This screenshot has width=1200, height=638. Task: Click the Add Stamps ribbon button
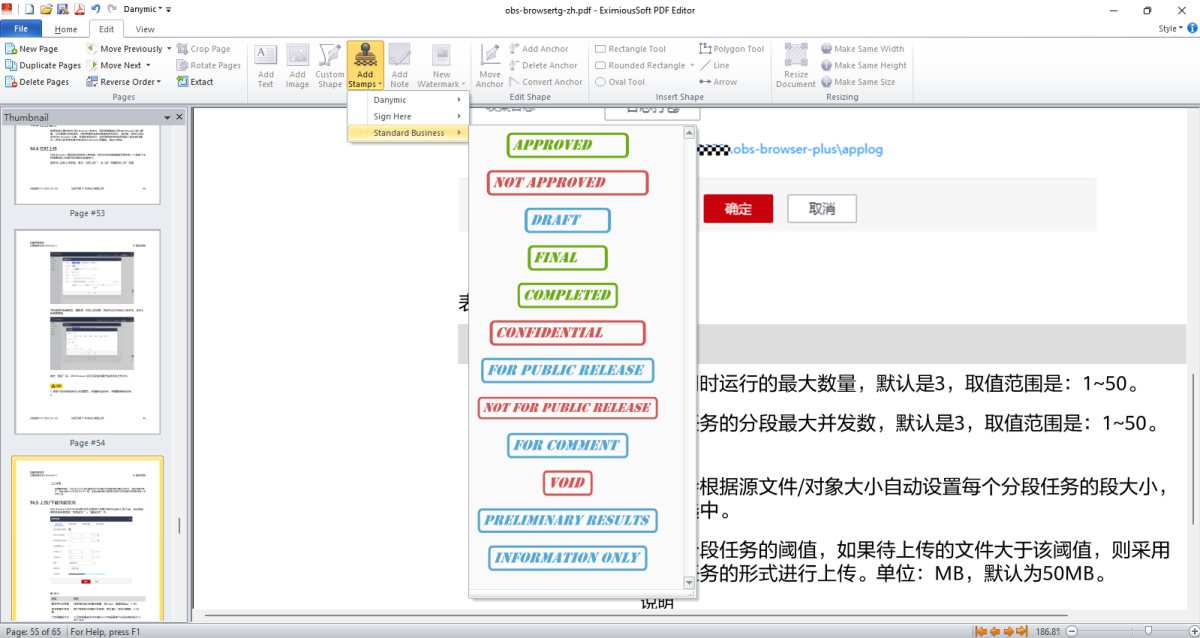[365, 66]
